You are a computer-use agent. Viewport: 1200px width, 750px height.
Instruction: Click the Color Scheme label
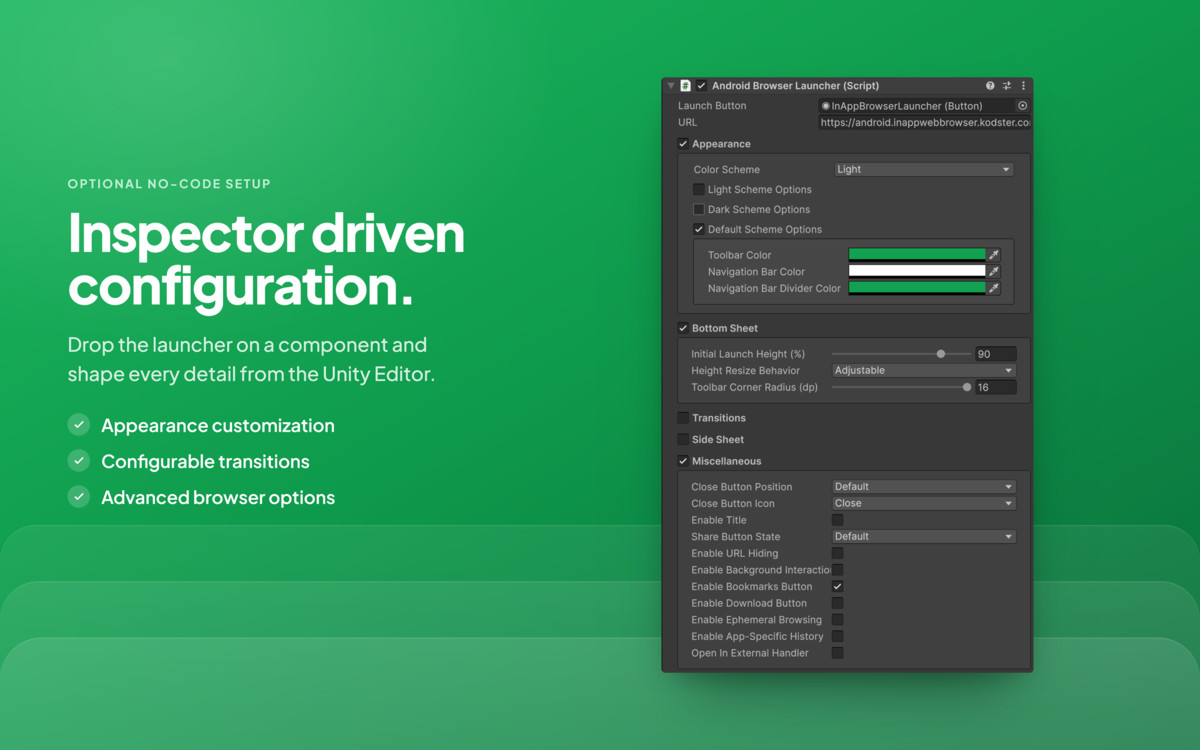pyautogui.click(x=727, y=170)
